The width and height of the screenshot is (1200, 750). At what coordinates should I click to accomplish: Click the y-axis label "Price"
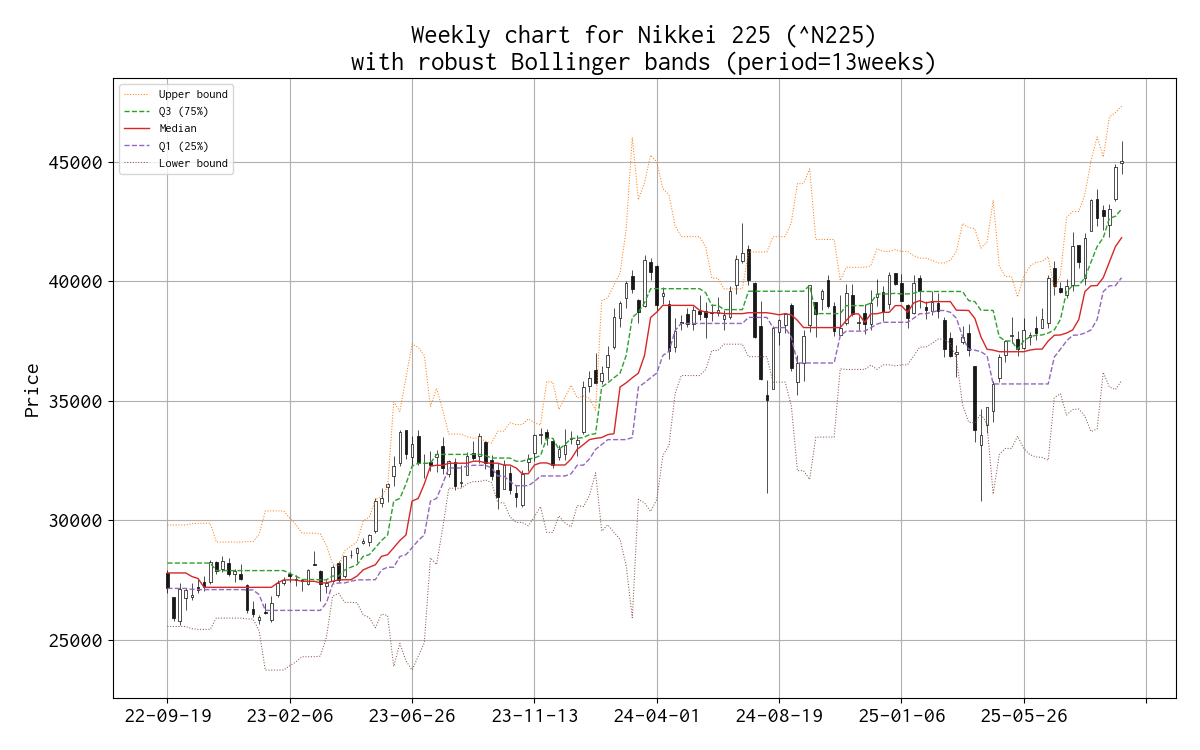click(x=32, y=390)
